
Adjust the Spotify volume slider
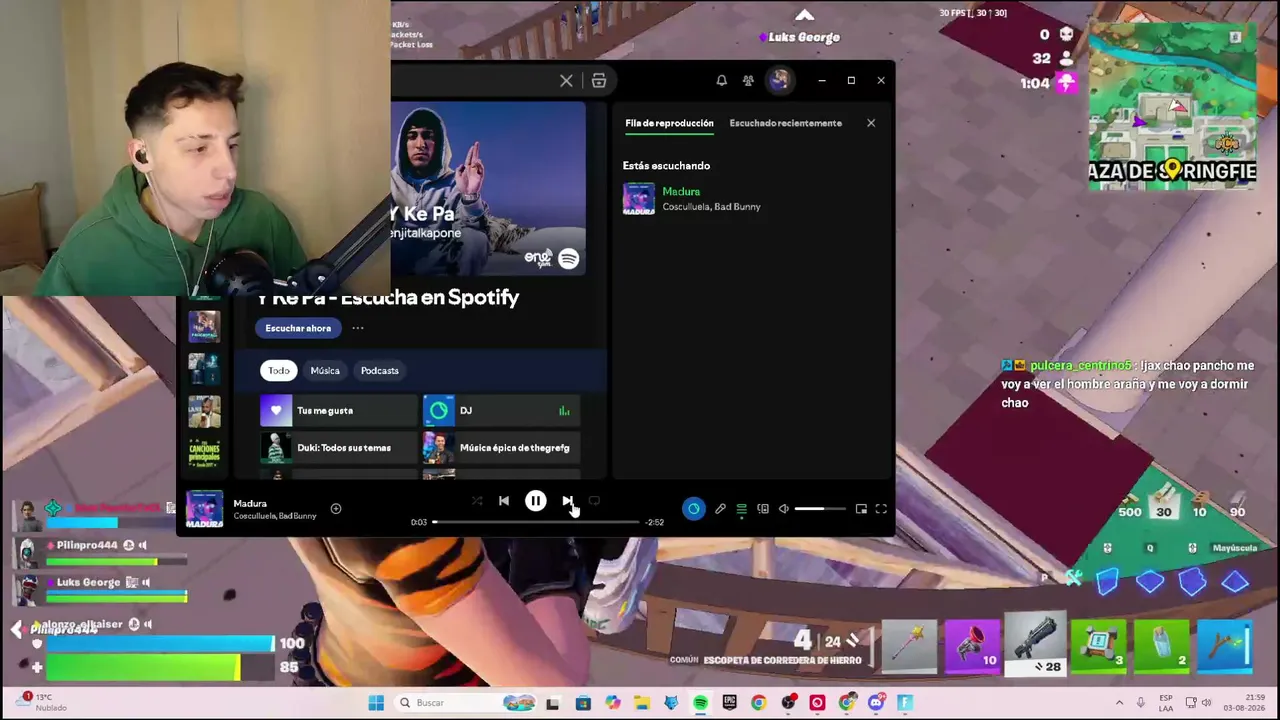coord(820,509)
